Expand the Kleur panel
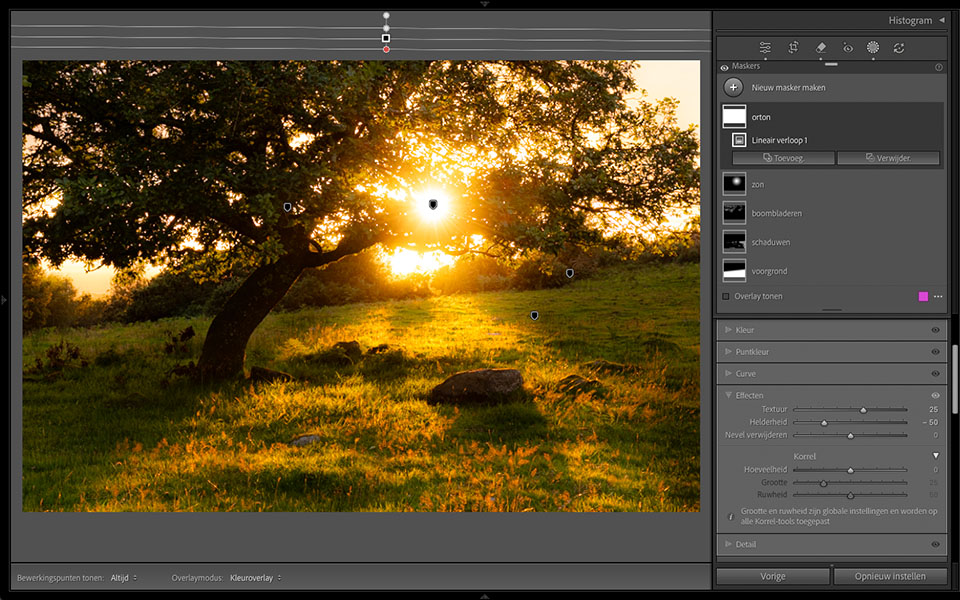The image size is (960, 600). pyautogui.click(x=729, y=330)
